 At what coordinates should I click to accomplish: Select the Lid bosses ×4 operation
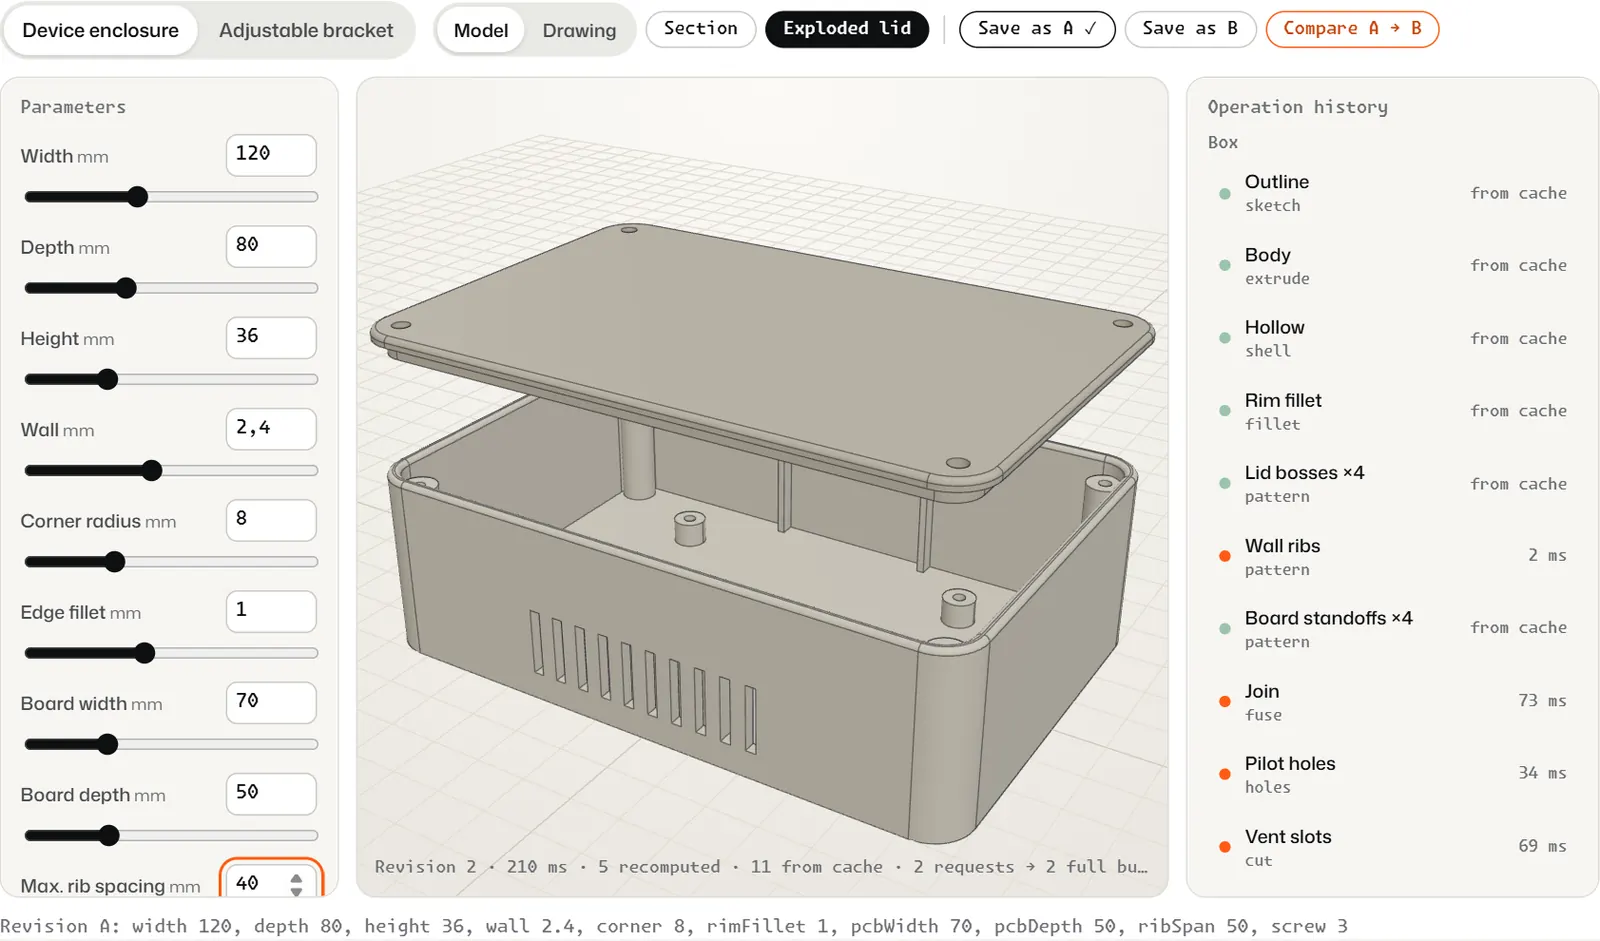1392,484
